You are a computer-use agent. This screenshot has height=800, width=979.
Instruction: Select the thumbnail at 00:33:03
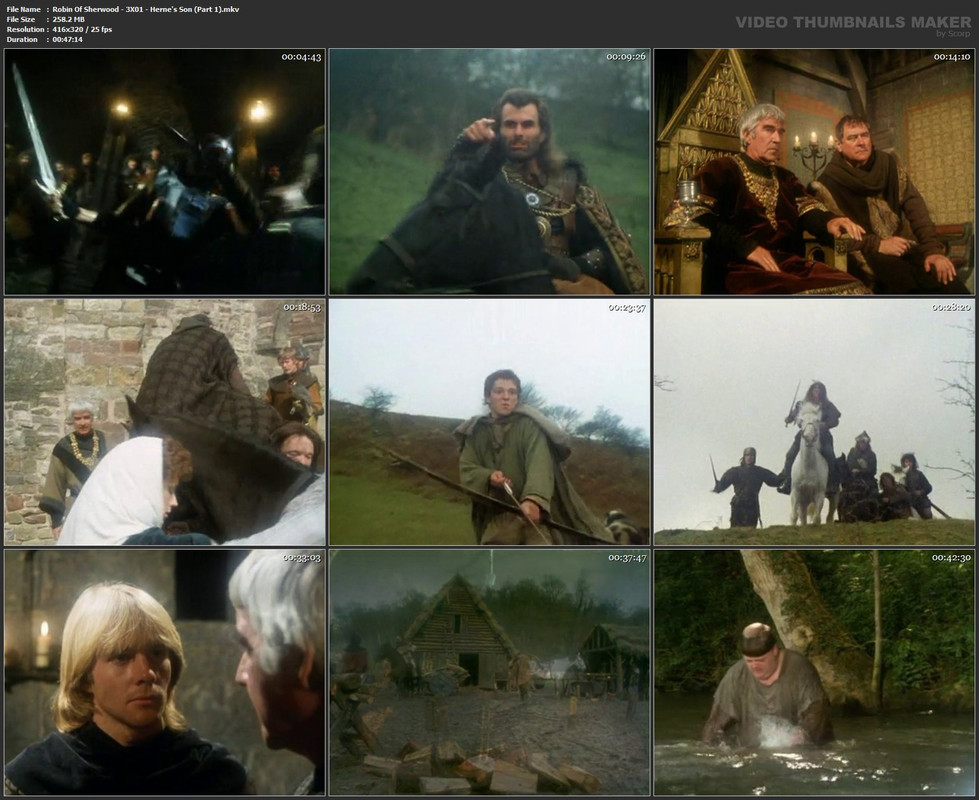pyautogui.click(x=165, y=673)
